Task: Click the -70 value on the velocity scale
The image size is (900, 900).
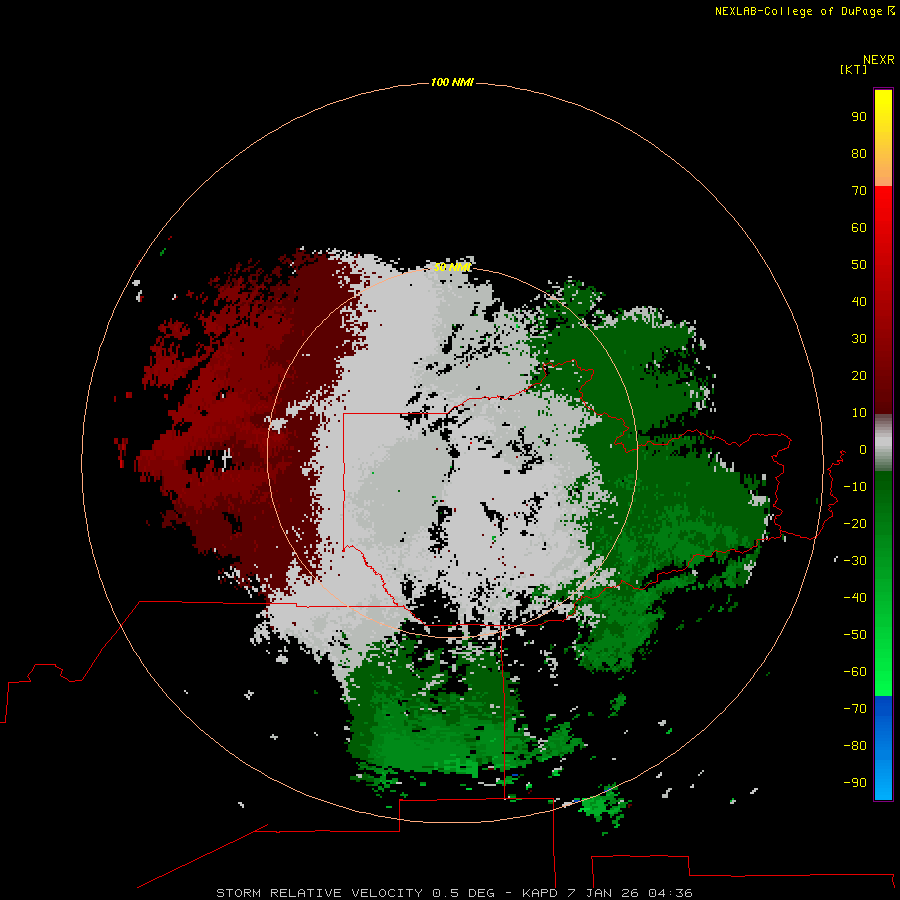Action: 855,709
